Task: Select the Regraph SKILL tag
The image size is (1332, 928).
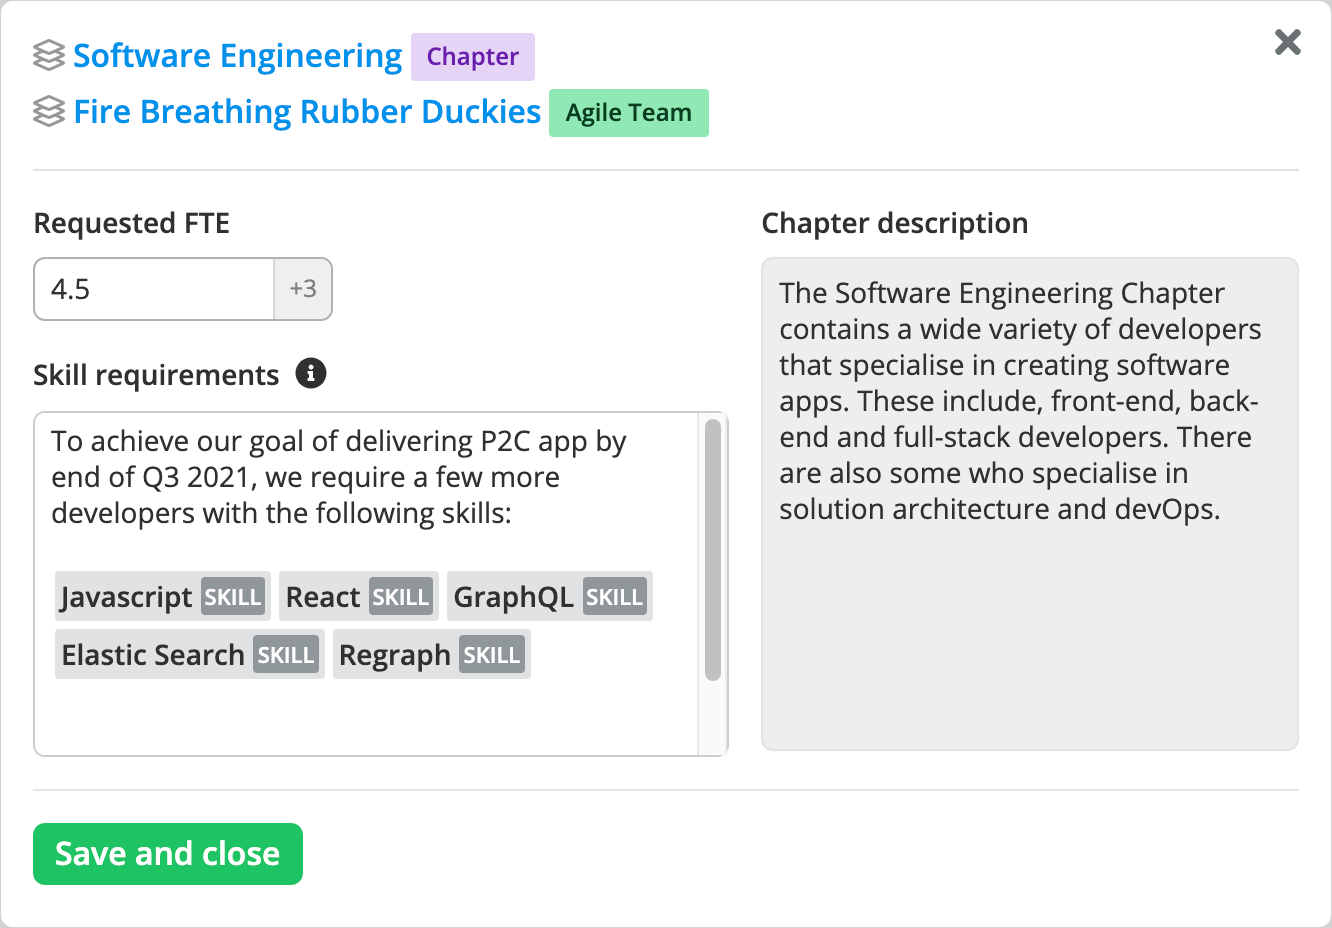Action: [431, 653]
